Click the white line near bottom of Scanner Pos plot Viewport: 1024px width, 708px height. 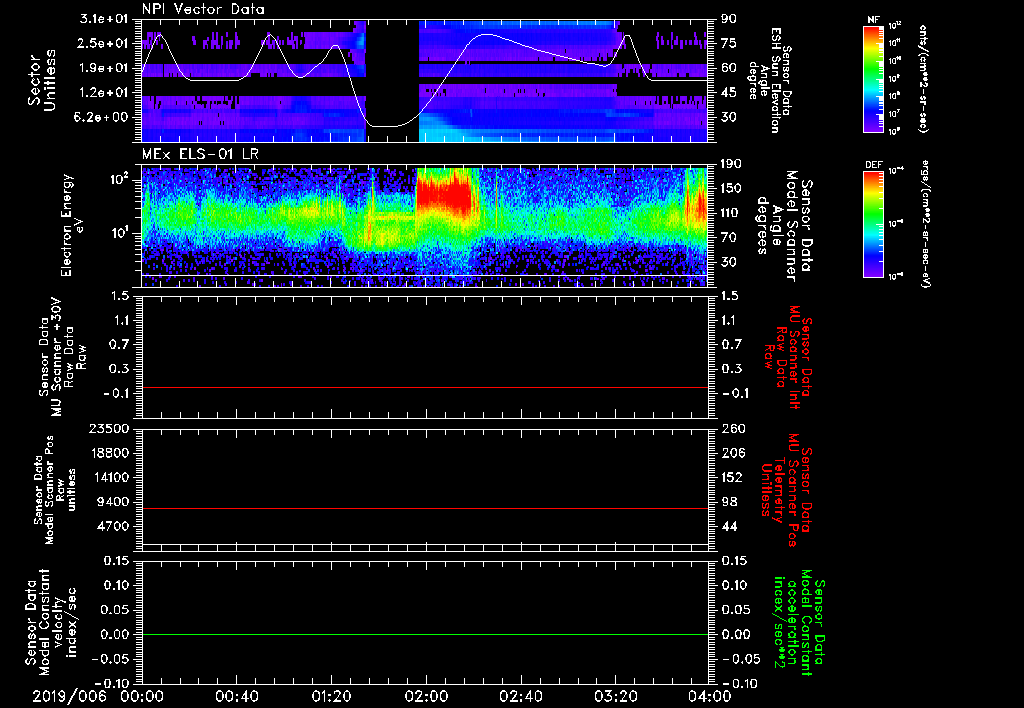[x=425, y=544]
